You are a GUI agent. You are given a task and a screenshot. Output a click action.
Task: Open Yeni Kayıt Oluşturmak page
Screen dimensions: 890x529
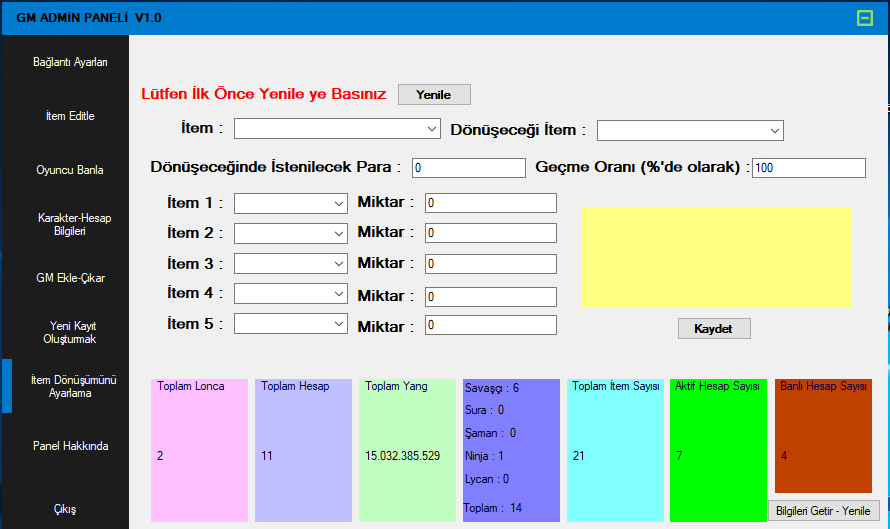[x=70, y=332]
